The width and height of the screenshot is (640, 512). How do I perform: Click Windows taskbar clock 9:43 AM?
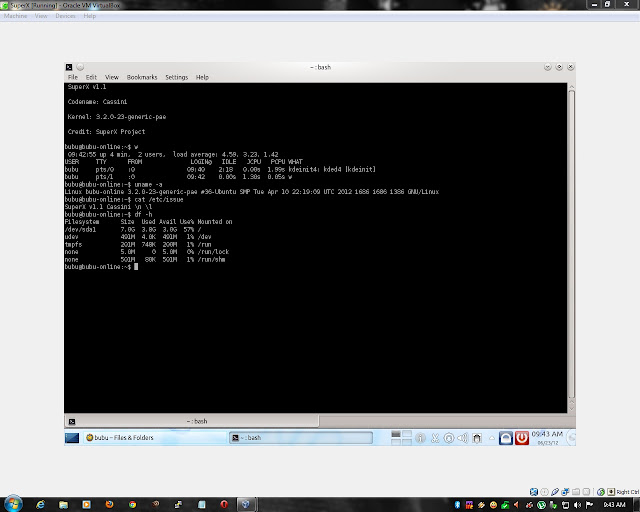614,505
